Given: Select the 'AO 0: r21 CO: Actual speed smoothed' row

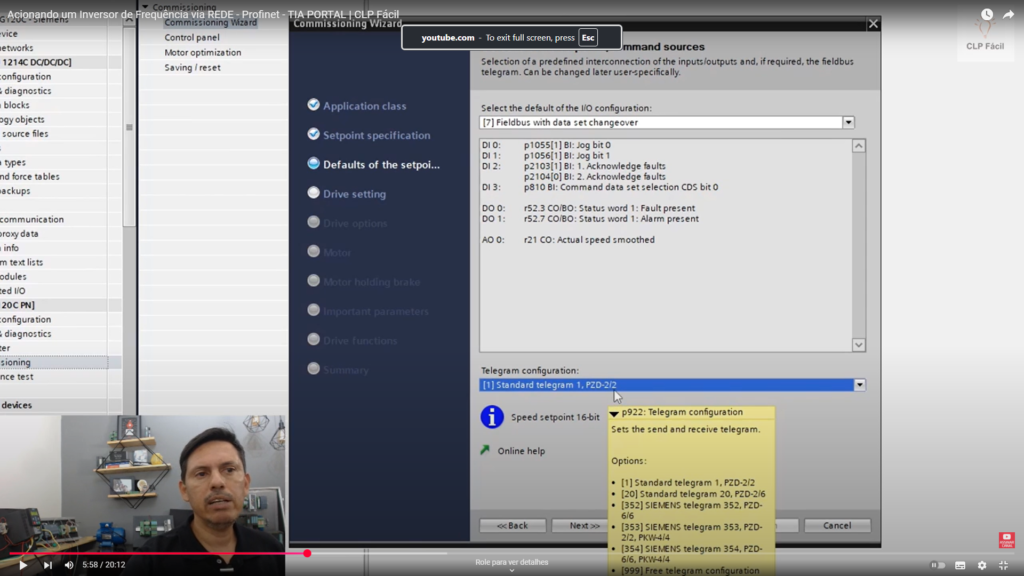Looking at the screenshot, I should pos(568,240).
